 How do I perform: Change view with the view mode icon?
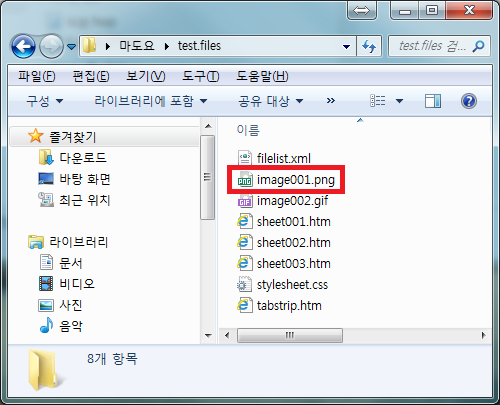coord(378,101)
